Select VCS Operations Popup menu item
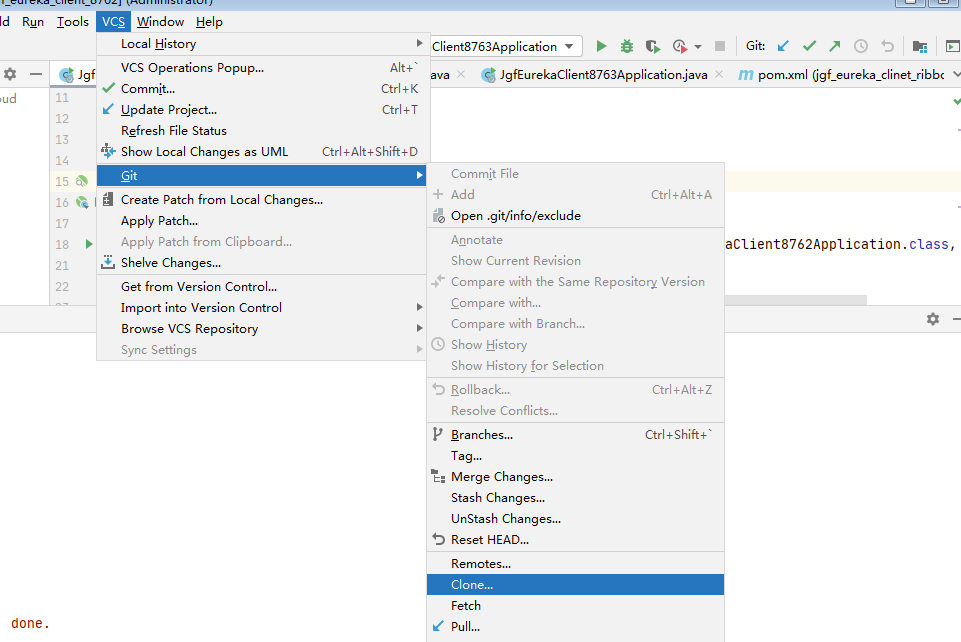 click(263, 67)
